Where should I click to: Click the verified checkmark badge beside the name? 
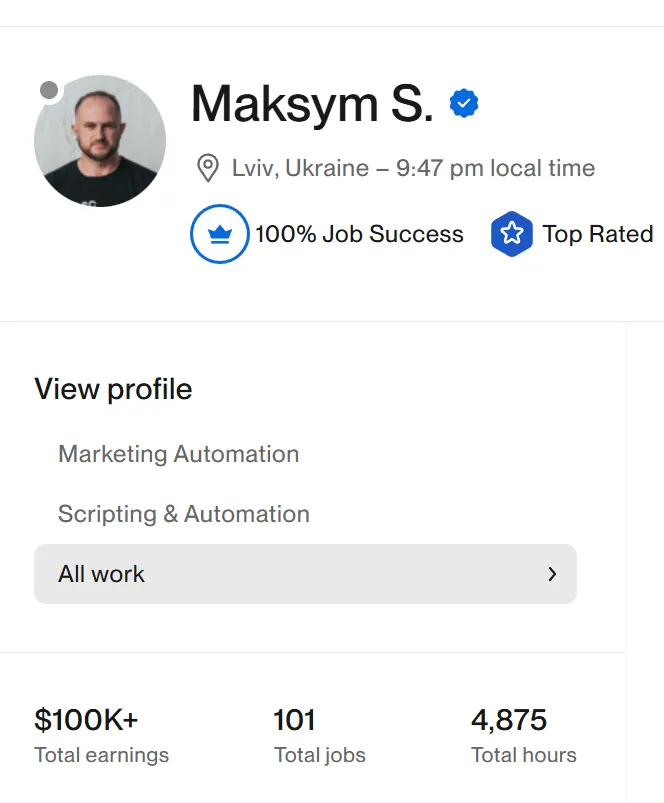463,103
